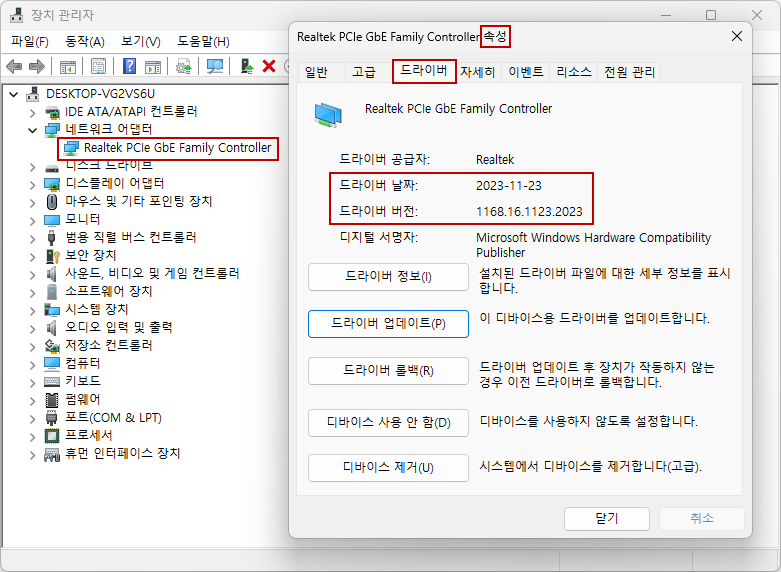The image size is (781, 572).
Task: Switch to the 리소스 tab
Action: [x=573, y=72]
